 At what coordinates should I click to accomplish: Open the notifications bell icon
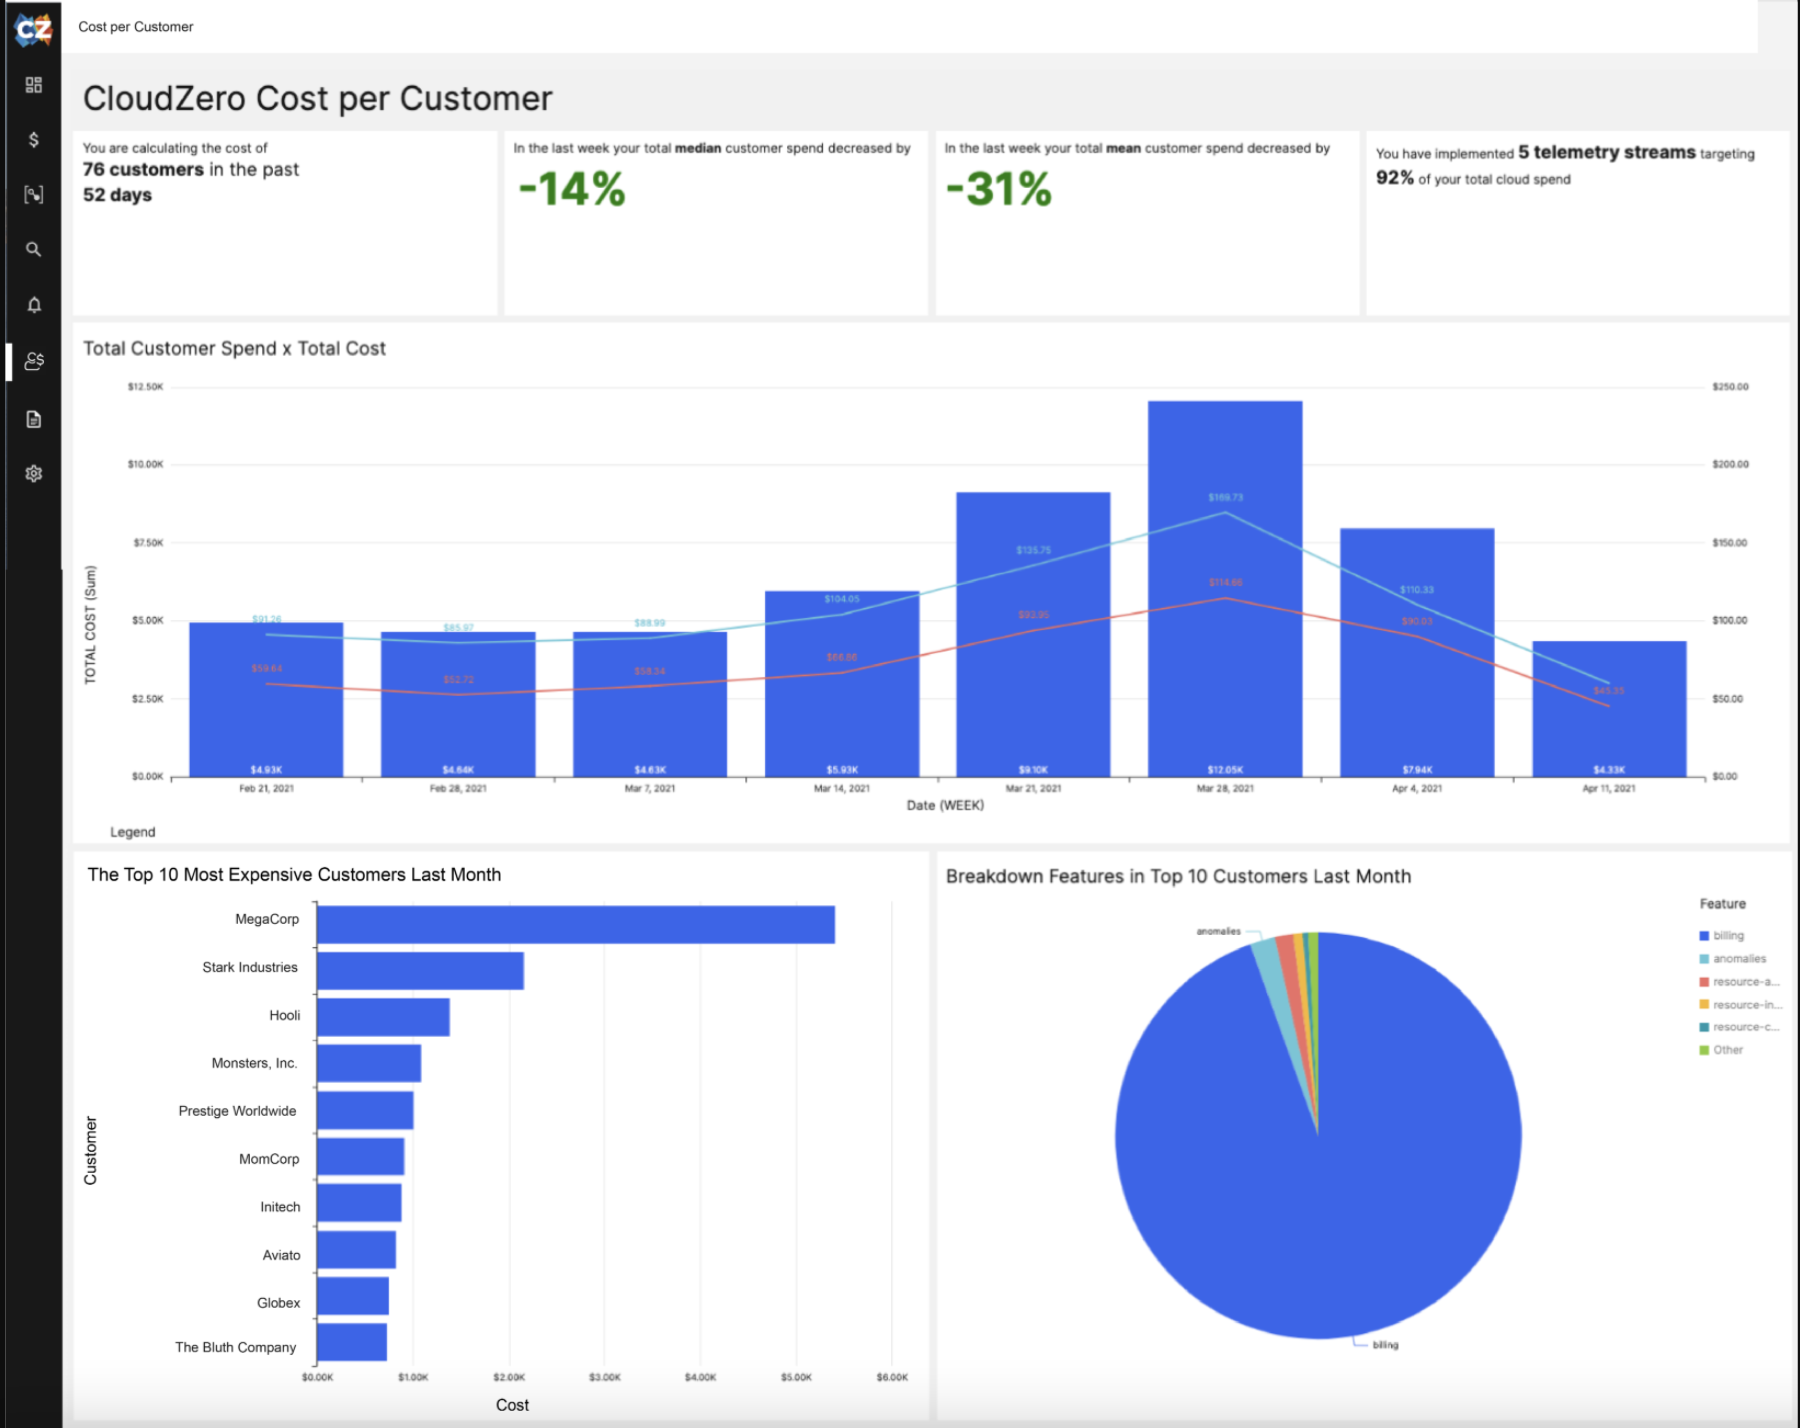point(34,305)
